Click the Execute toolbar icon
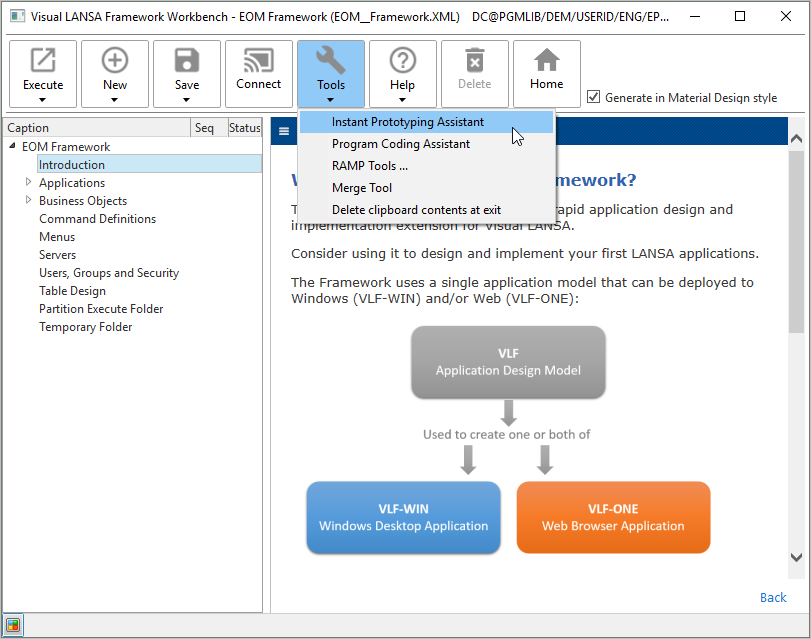 coord(43,60)
